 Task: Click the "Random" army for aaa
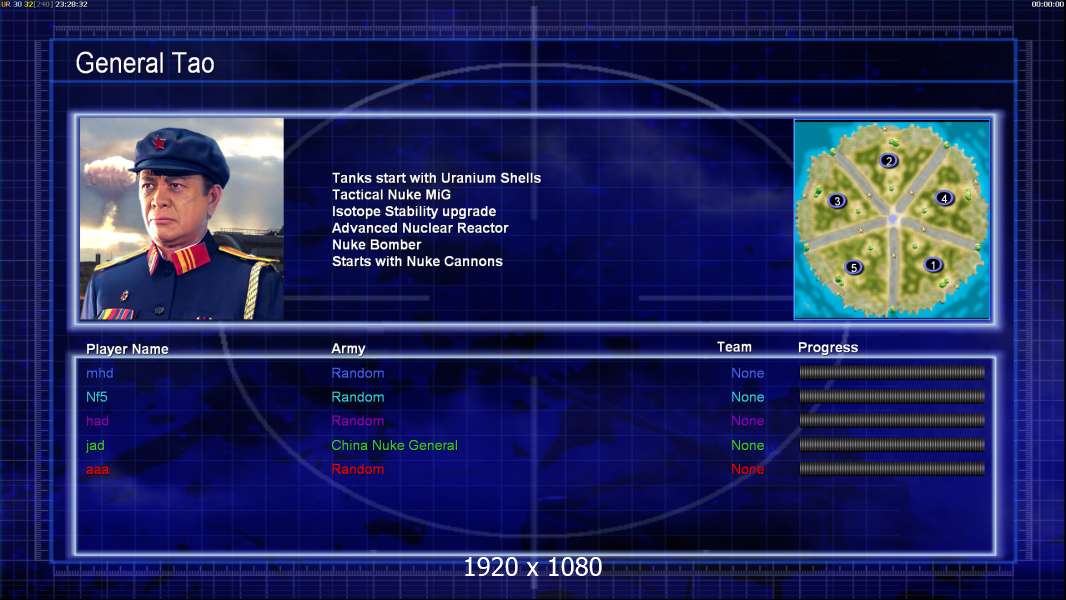(x=358, y=470)
